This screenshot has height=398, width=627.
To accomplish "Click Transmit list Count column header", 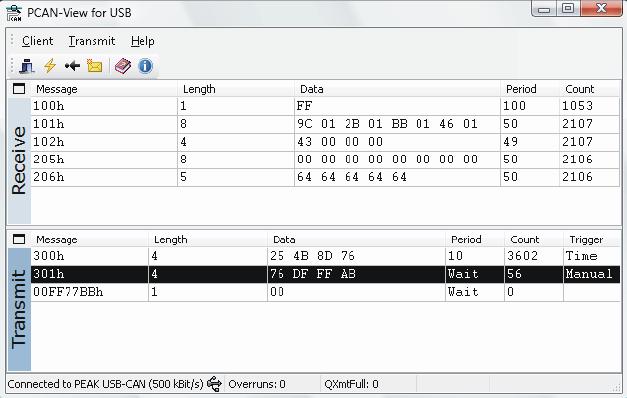I will point(525,239).
